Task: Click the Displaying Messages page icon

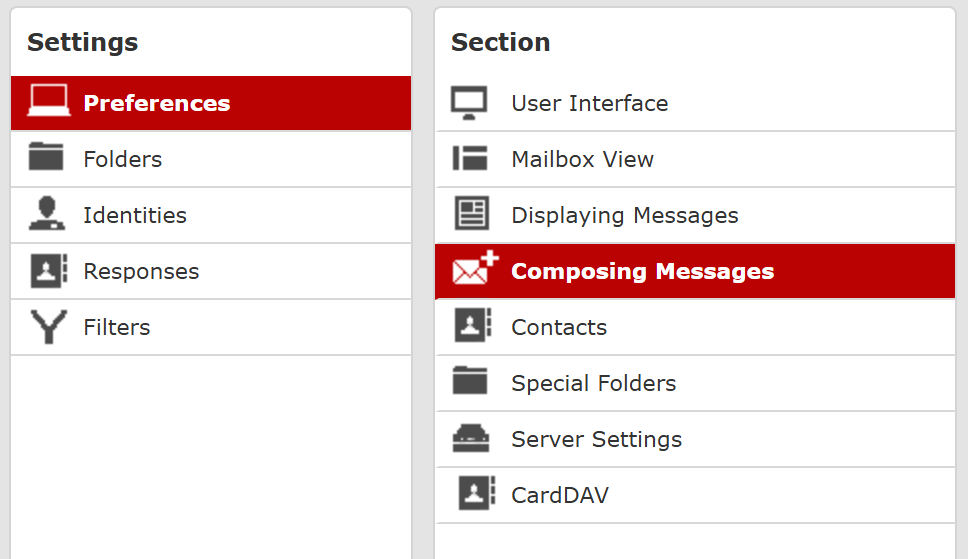Action: (x=472, y=213)
